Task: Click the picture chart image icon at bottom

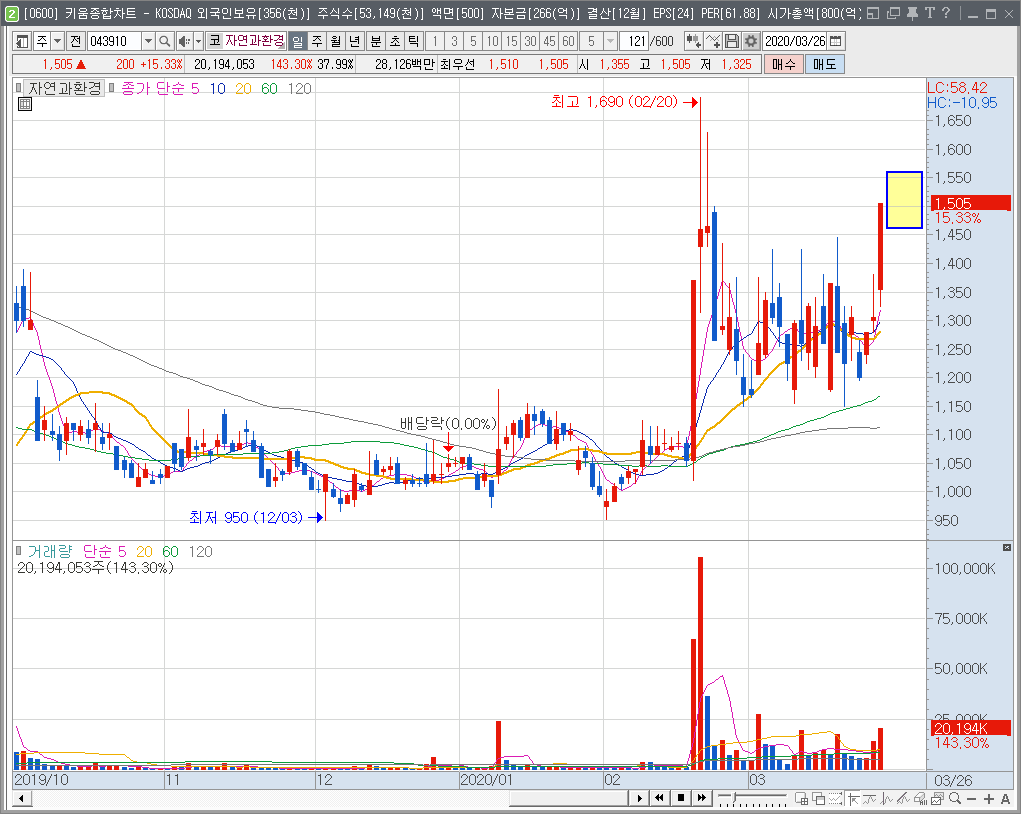Action: 938,798
